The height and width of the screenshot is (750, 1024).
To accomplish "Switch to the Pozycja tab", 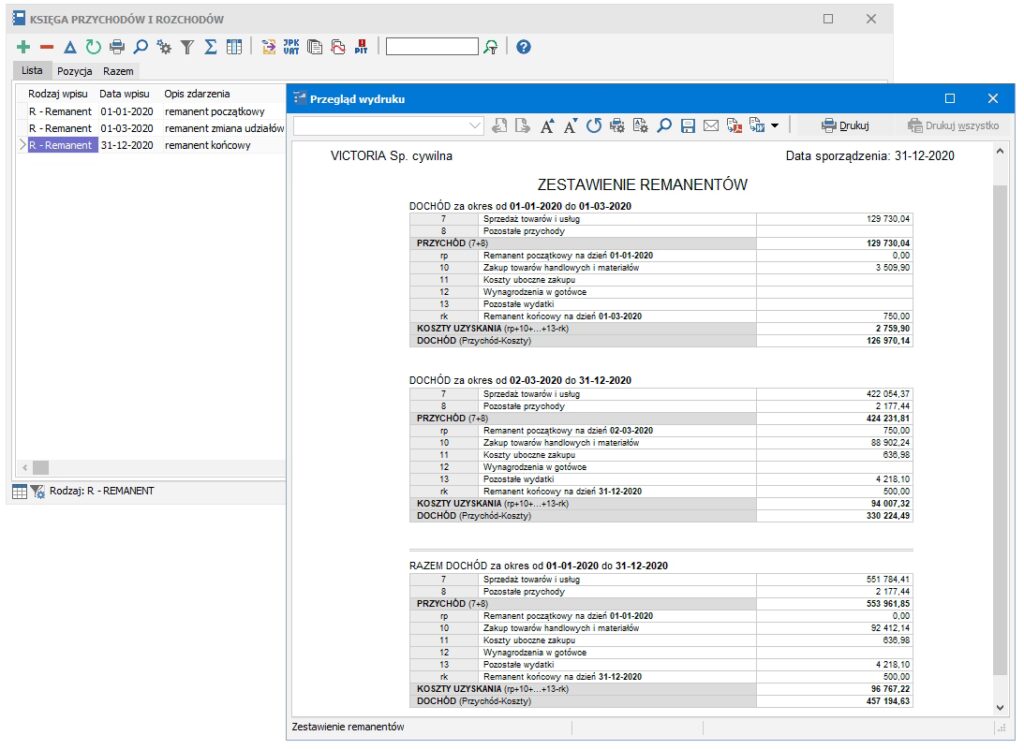I will click(x=75, y=71).
